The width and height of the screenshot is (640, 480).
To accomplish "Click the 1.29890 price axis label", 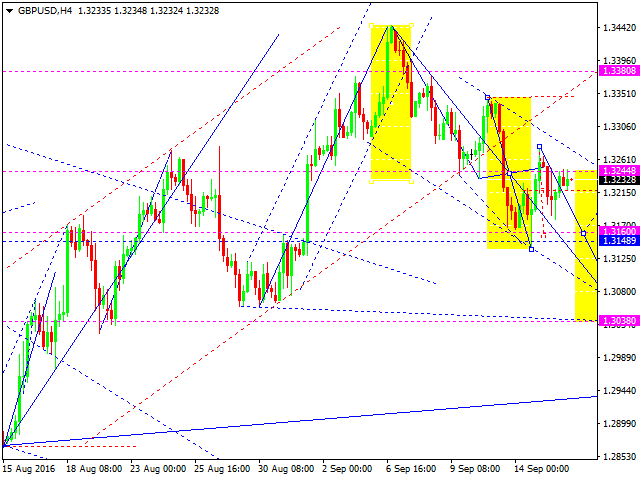I will (x=619, y=358).
